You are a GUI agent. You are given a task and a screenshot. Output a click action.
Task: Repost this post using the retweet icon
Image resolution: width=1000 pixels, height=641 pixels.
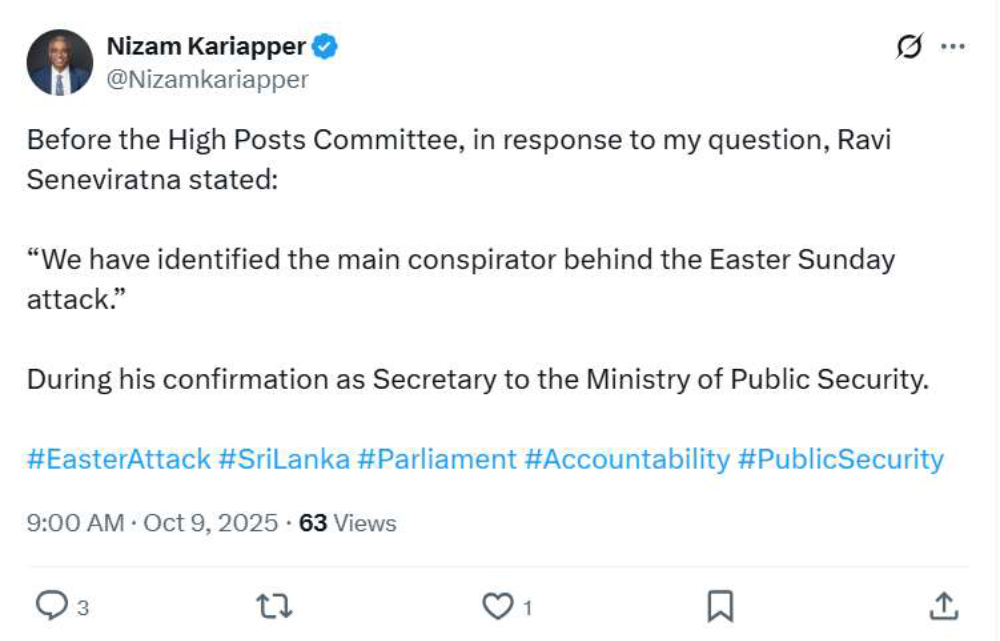[x=272, y=605]
